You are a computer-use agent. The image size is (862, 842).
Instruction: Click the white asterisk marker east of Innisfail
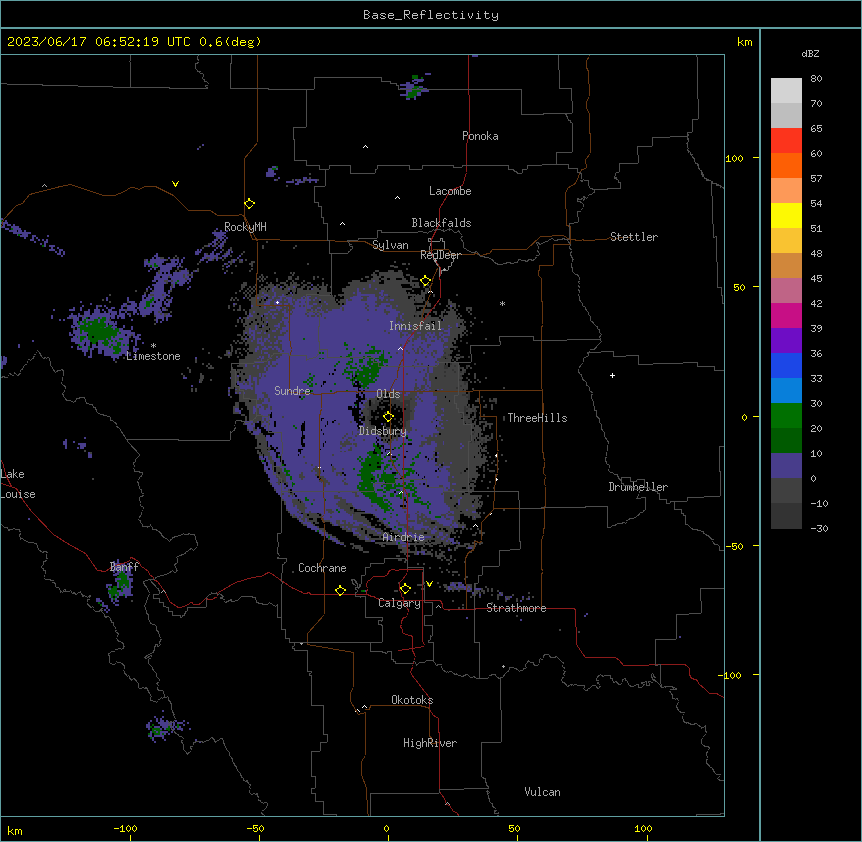(502, 303)
